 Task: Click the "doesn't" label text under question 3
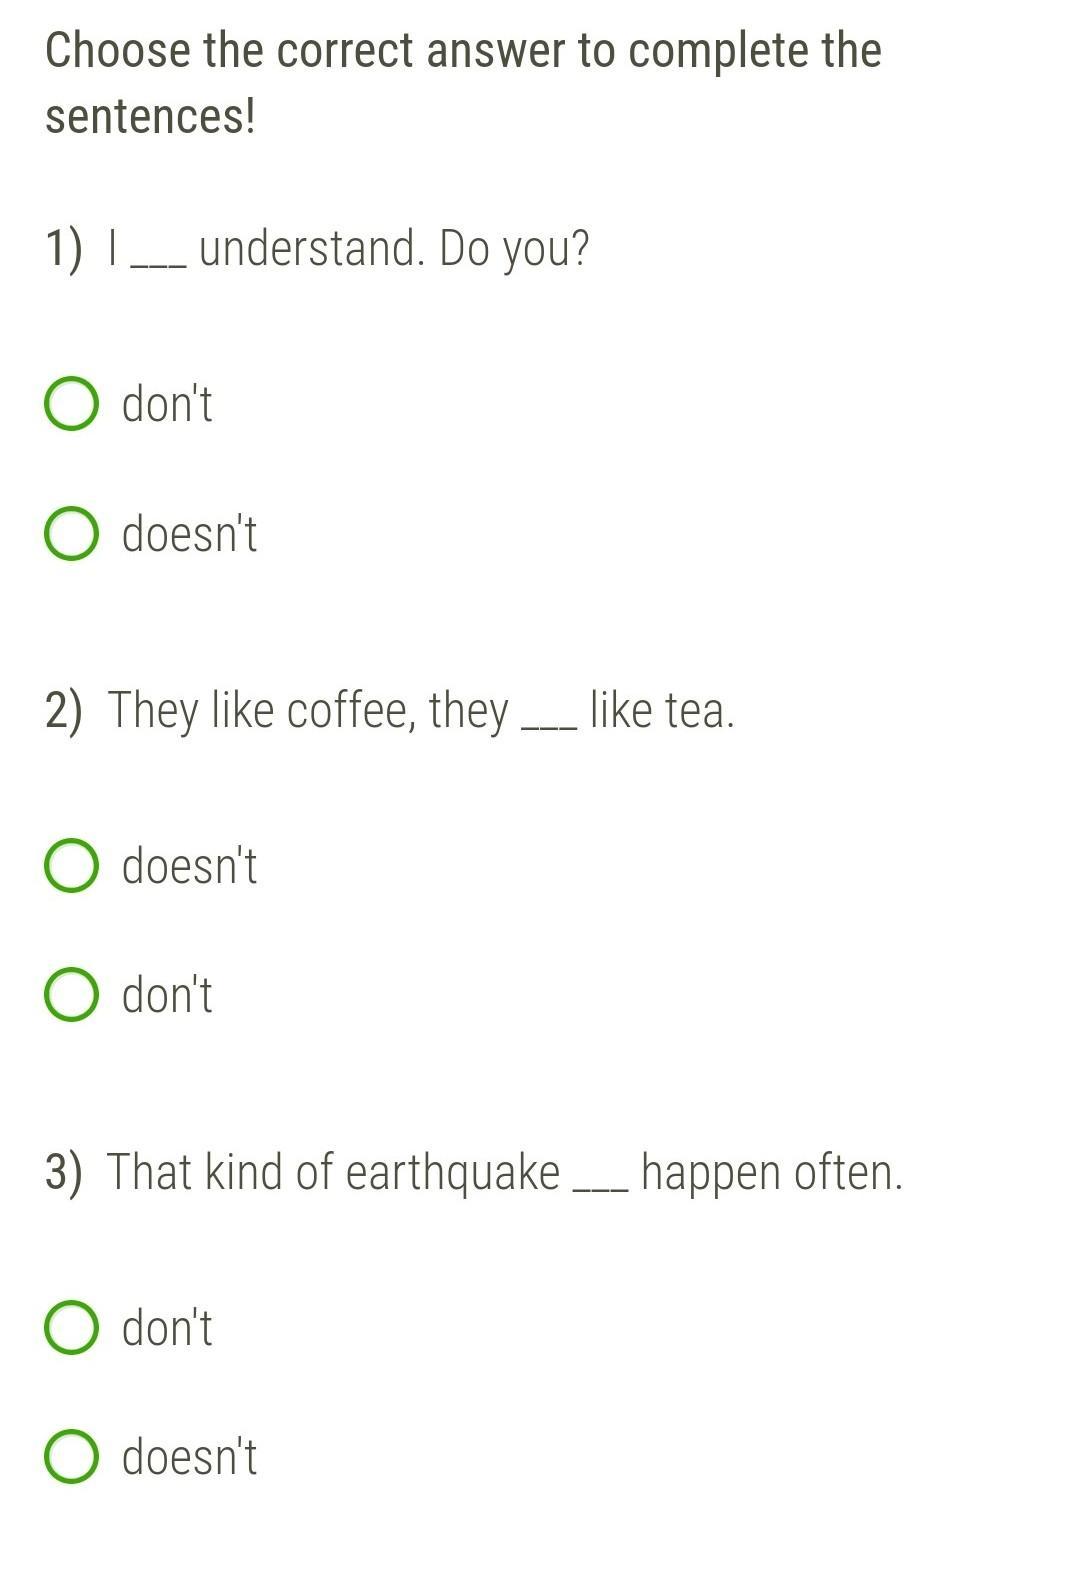189,1457
